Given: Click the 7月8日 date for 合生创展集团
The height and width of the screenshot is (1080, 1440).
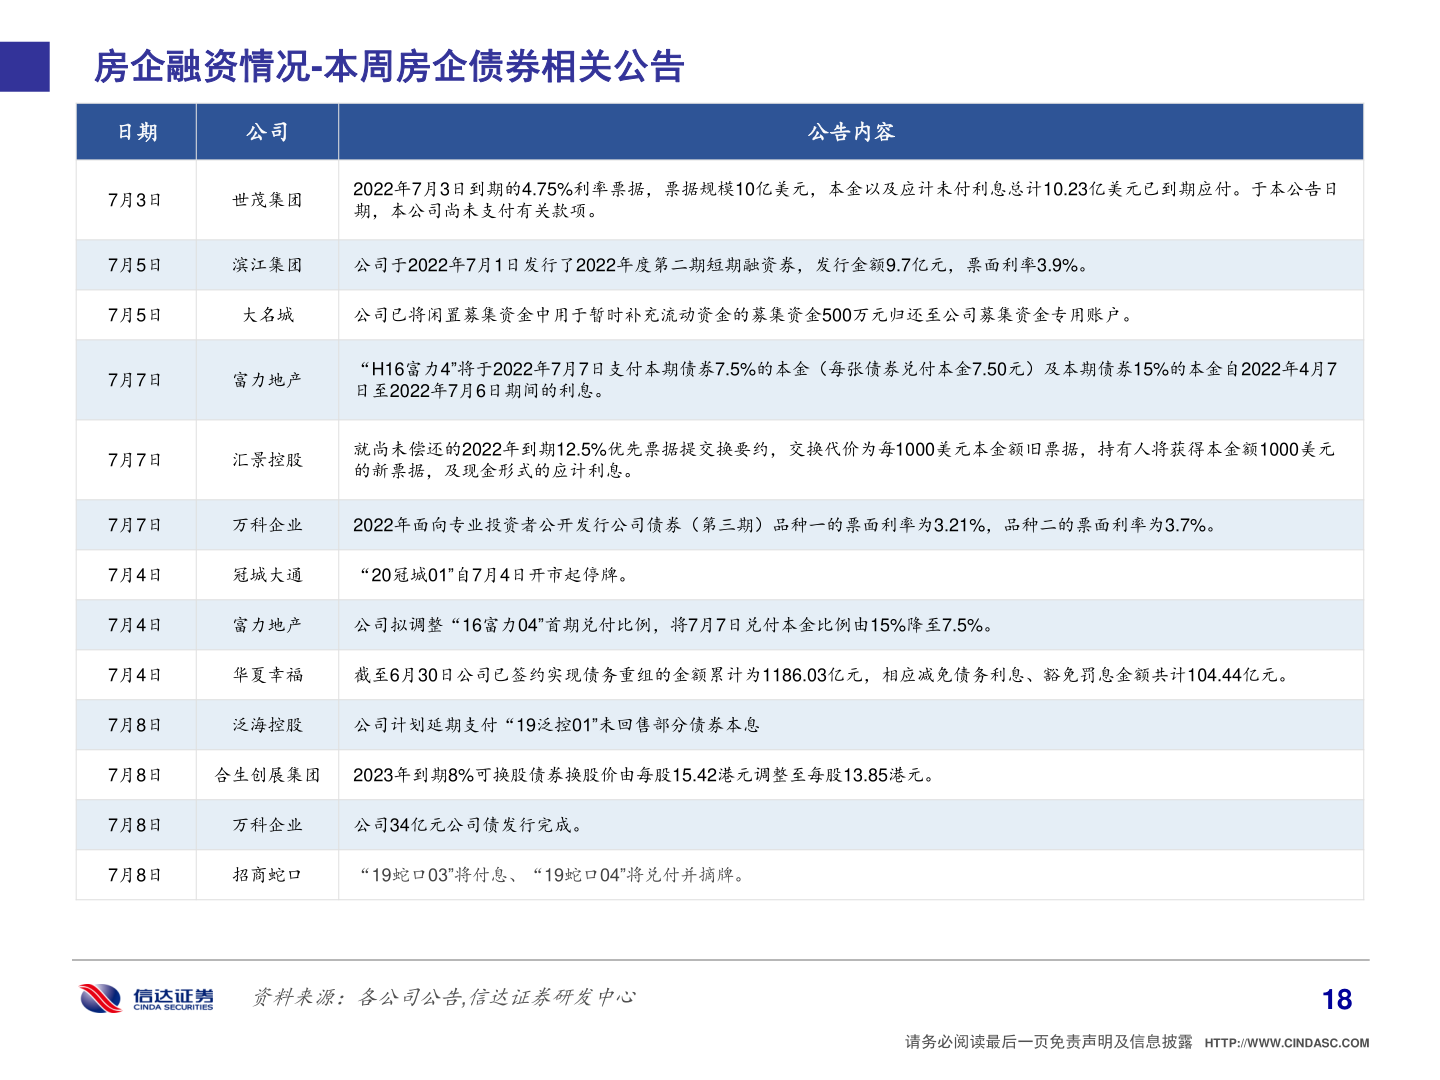Looking at the screenshot, I should pos(135,775).
